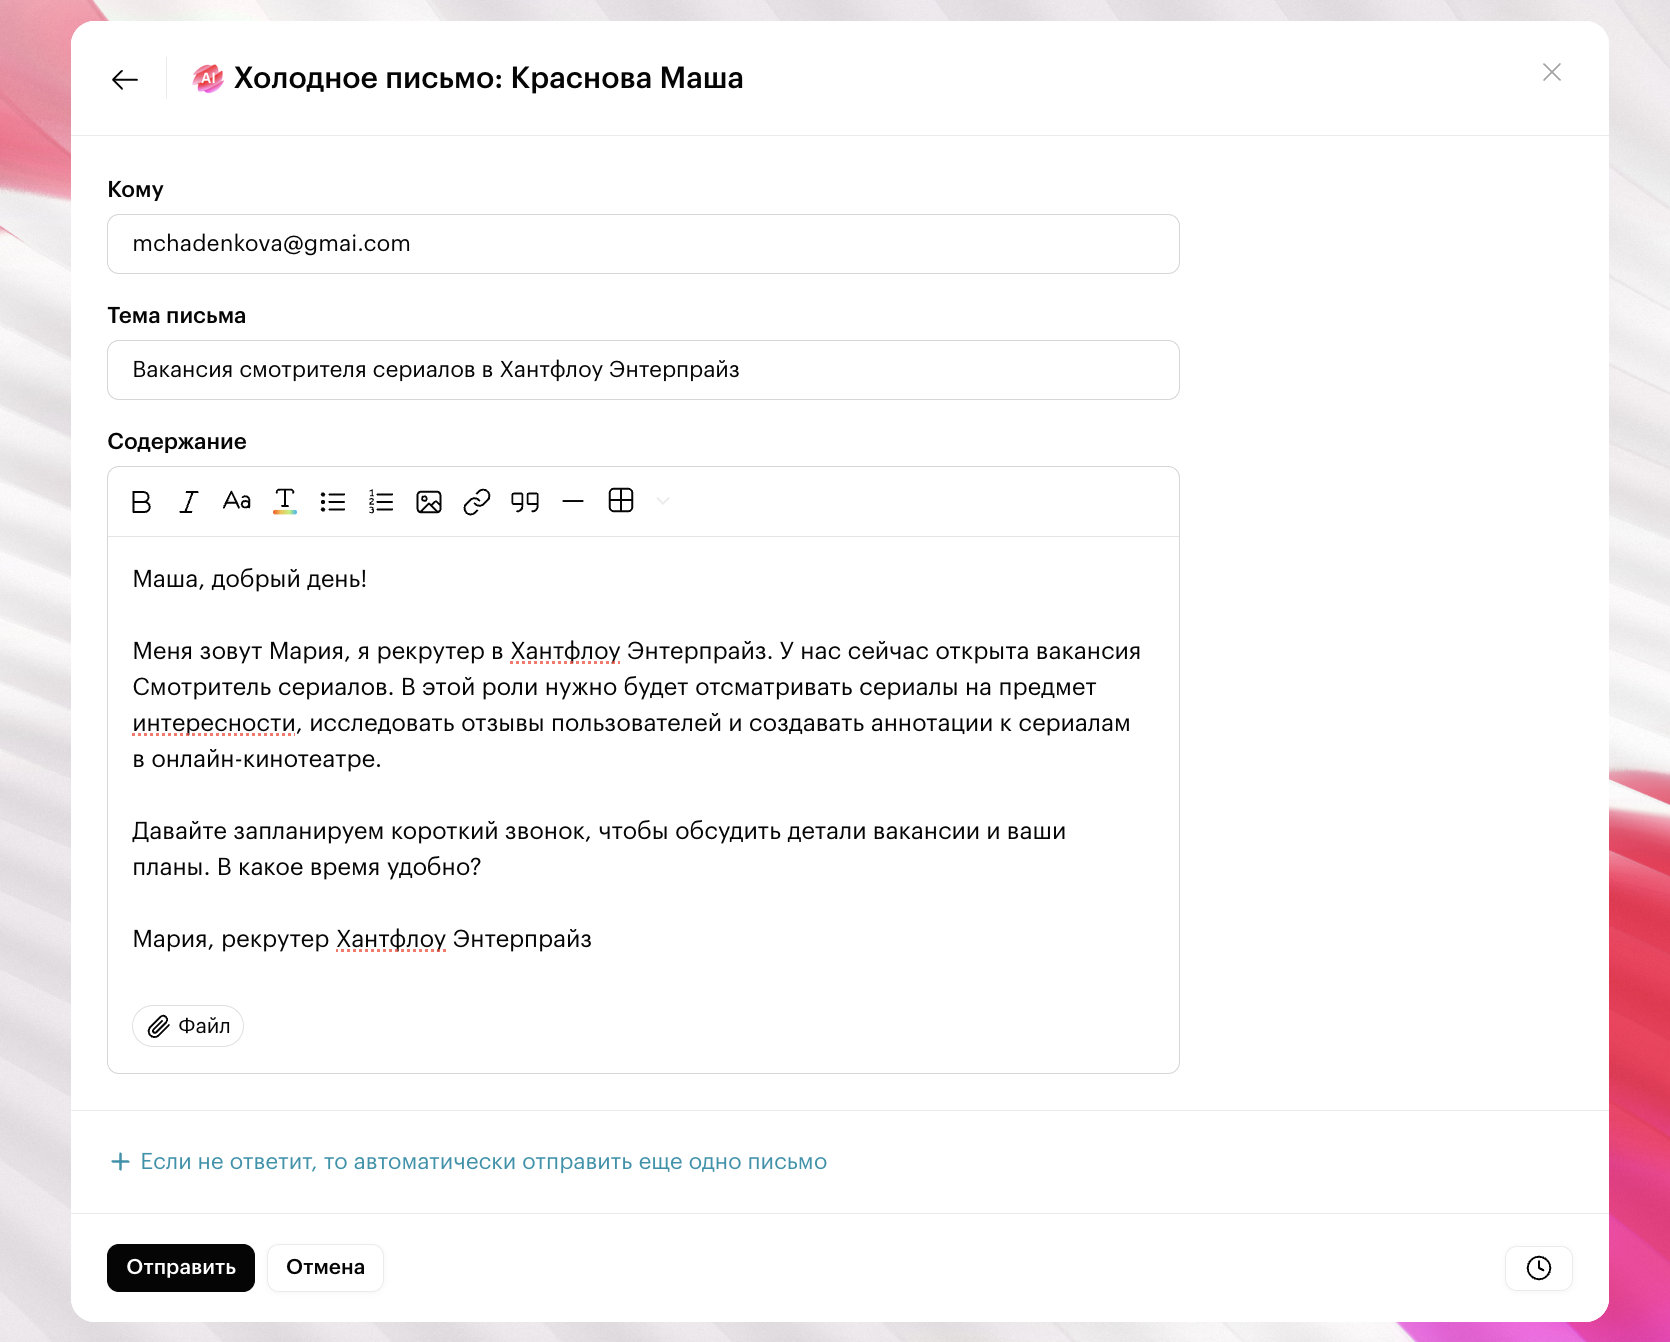Toggle bold formatting in editor toolbar
This screenshot has height=1342, width=1670.
coord(141,502)
